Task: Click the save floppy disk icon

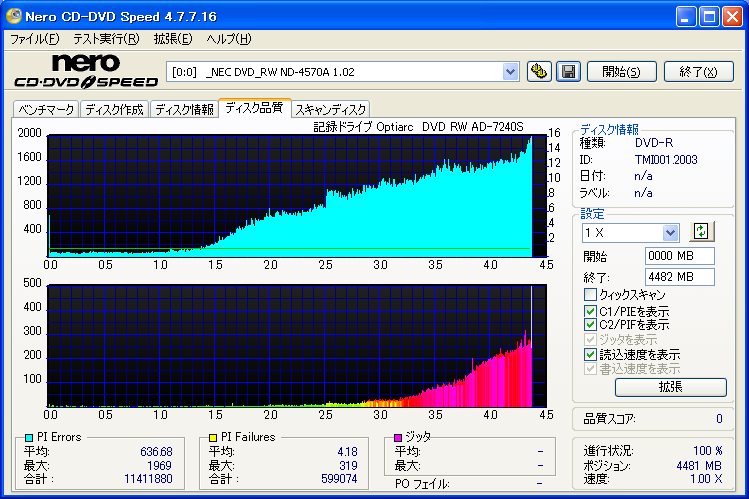Action: point(568,72)
